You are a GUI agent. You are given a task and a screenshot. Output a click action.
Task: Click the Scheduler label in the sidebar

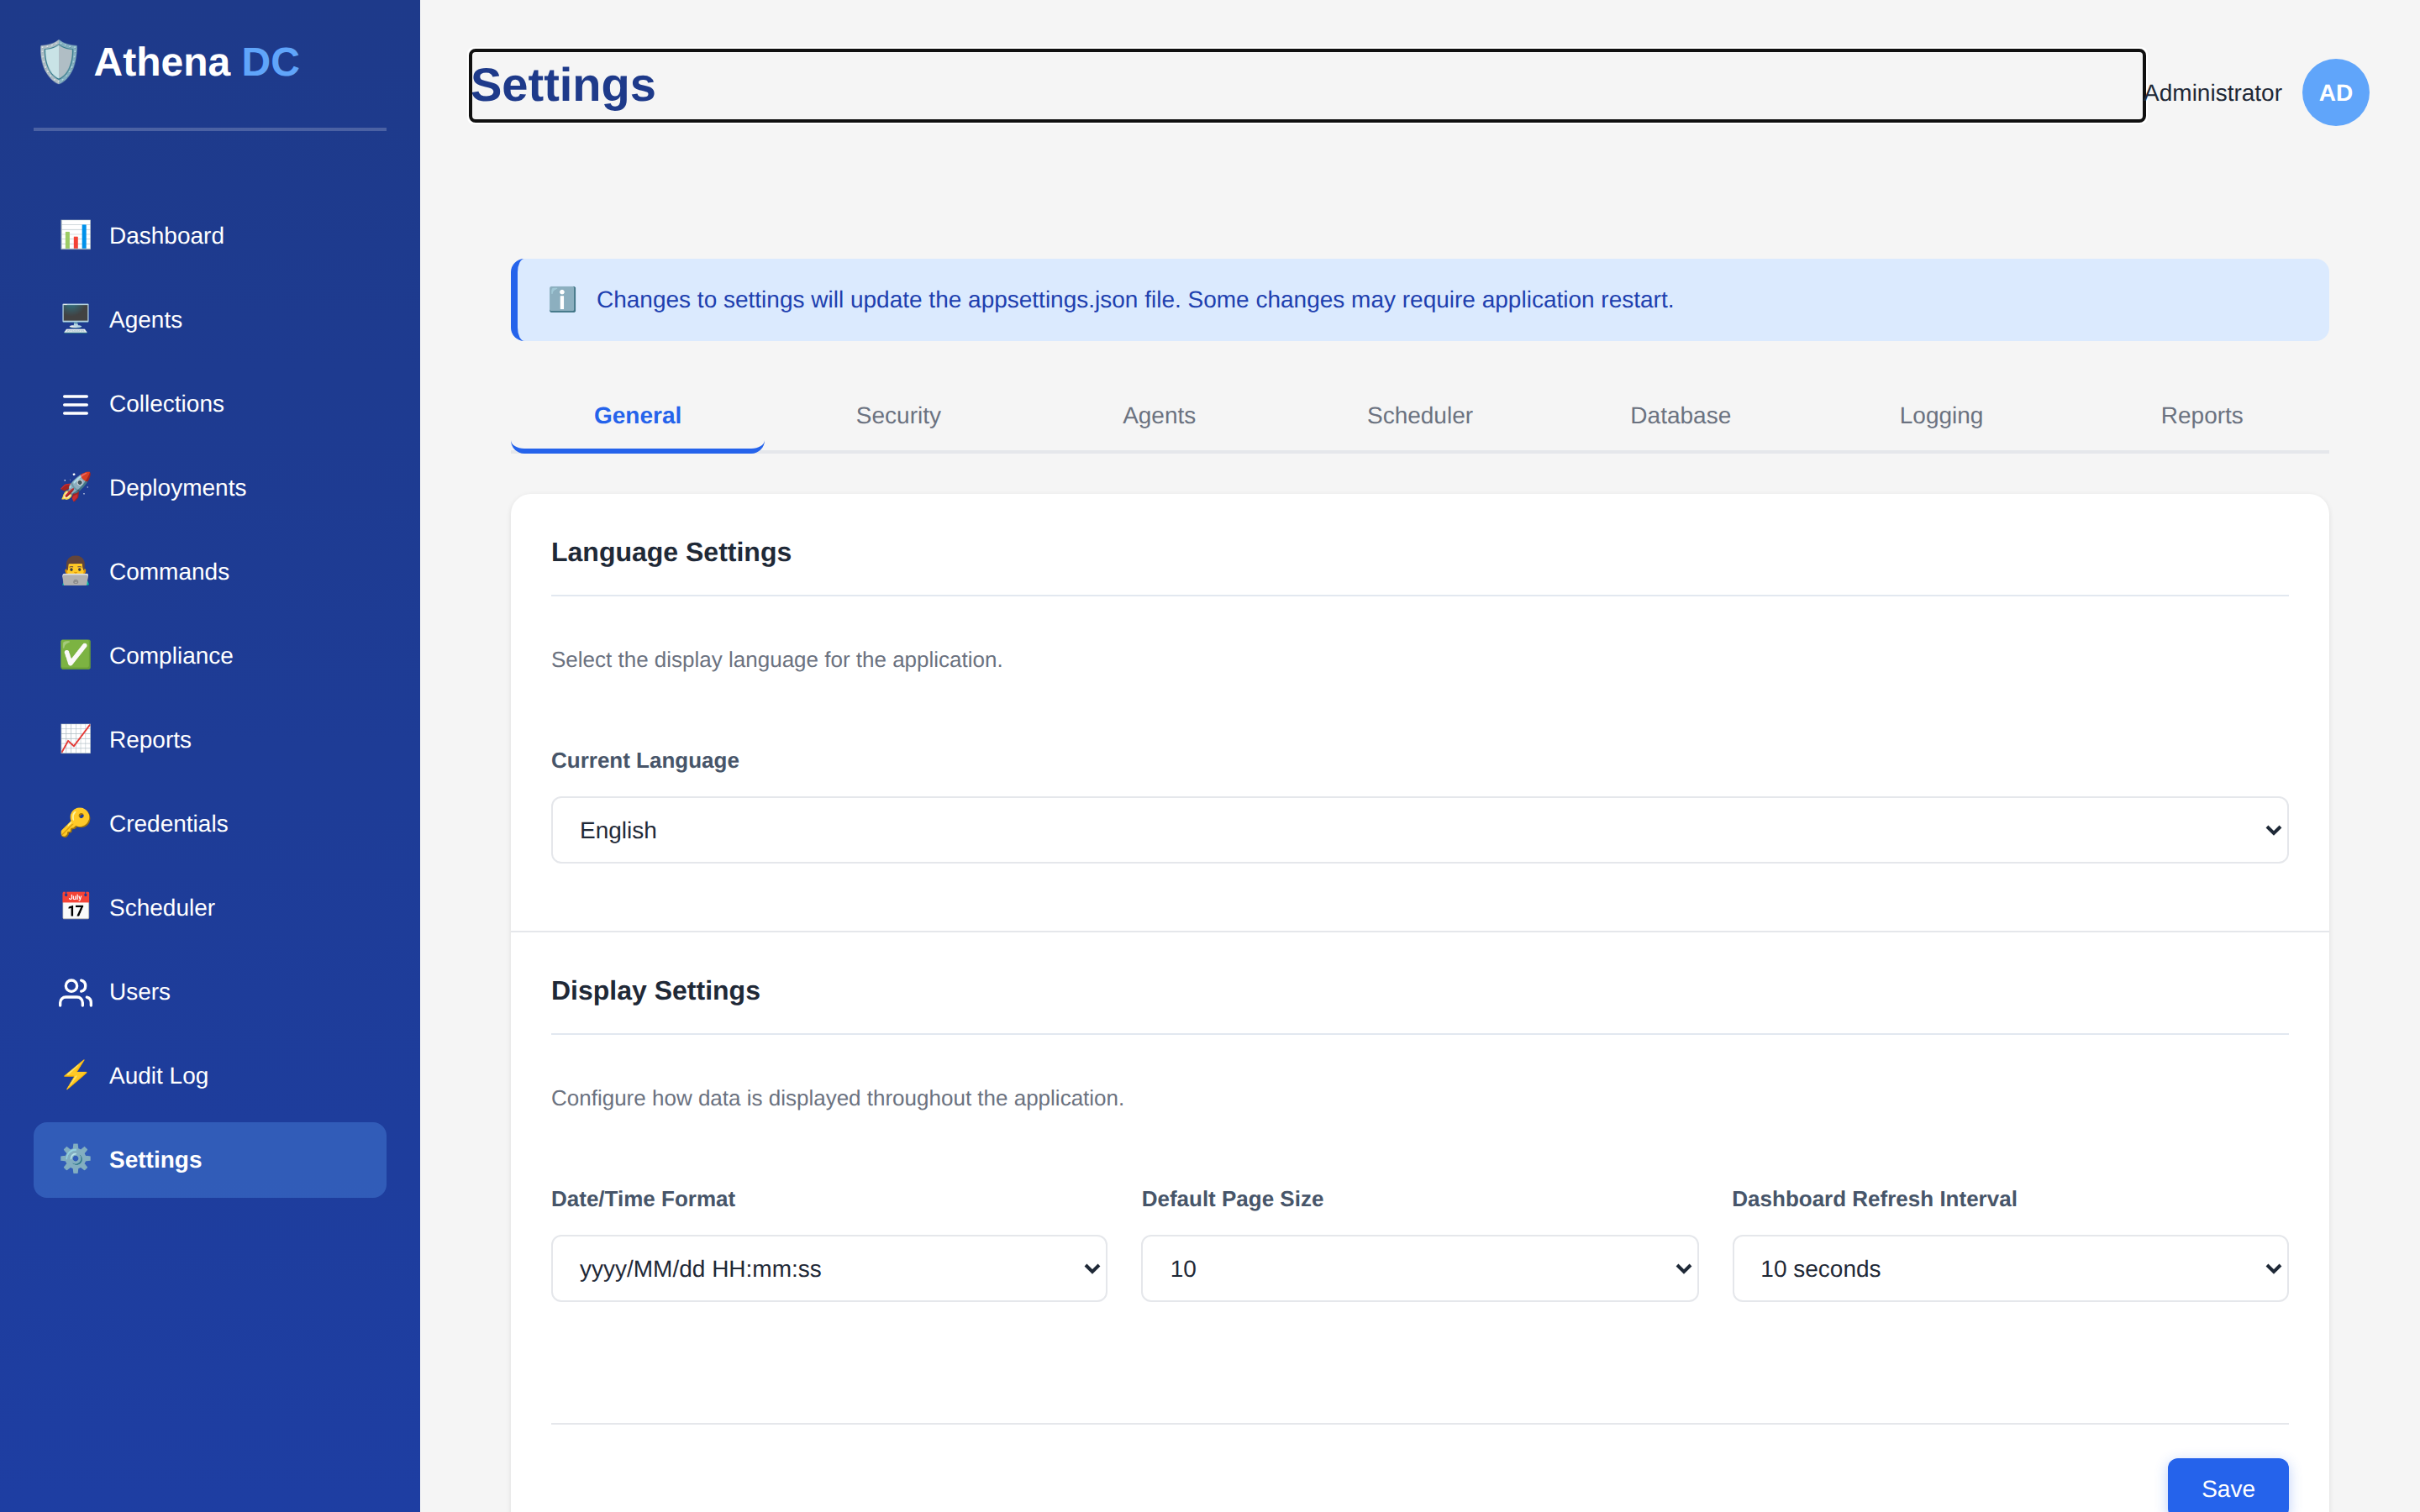162,907
